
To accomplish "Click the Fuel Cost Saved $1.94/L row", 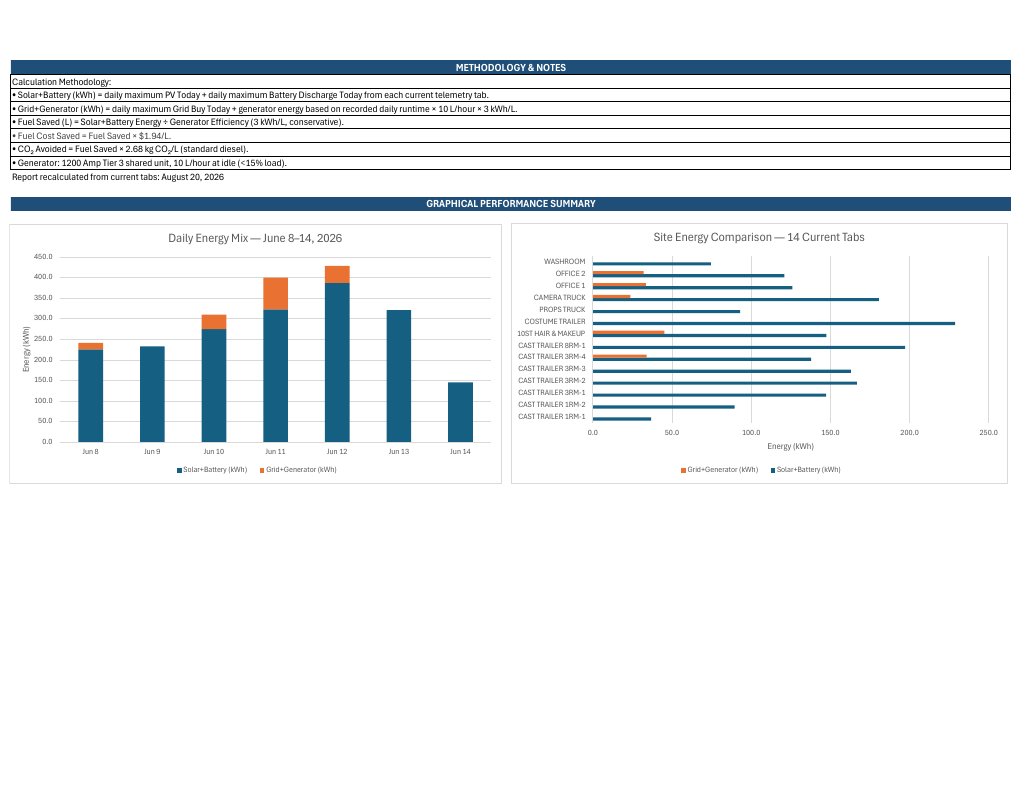I will click(511, 136).
